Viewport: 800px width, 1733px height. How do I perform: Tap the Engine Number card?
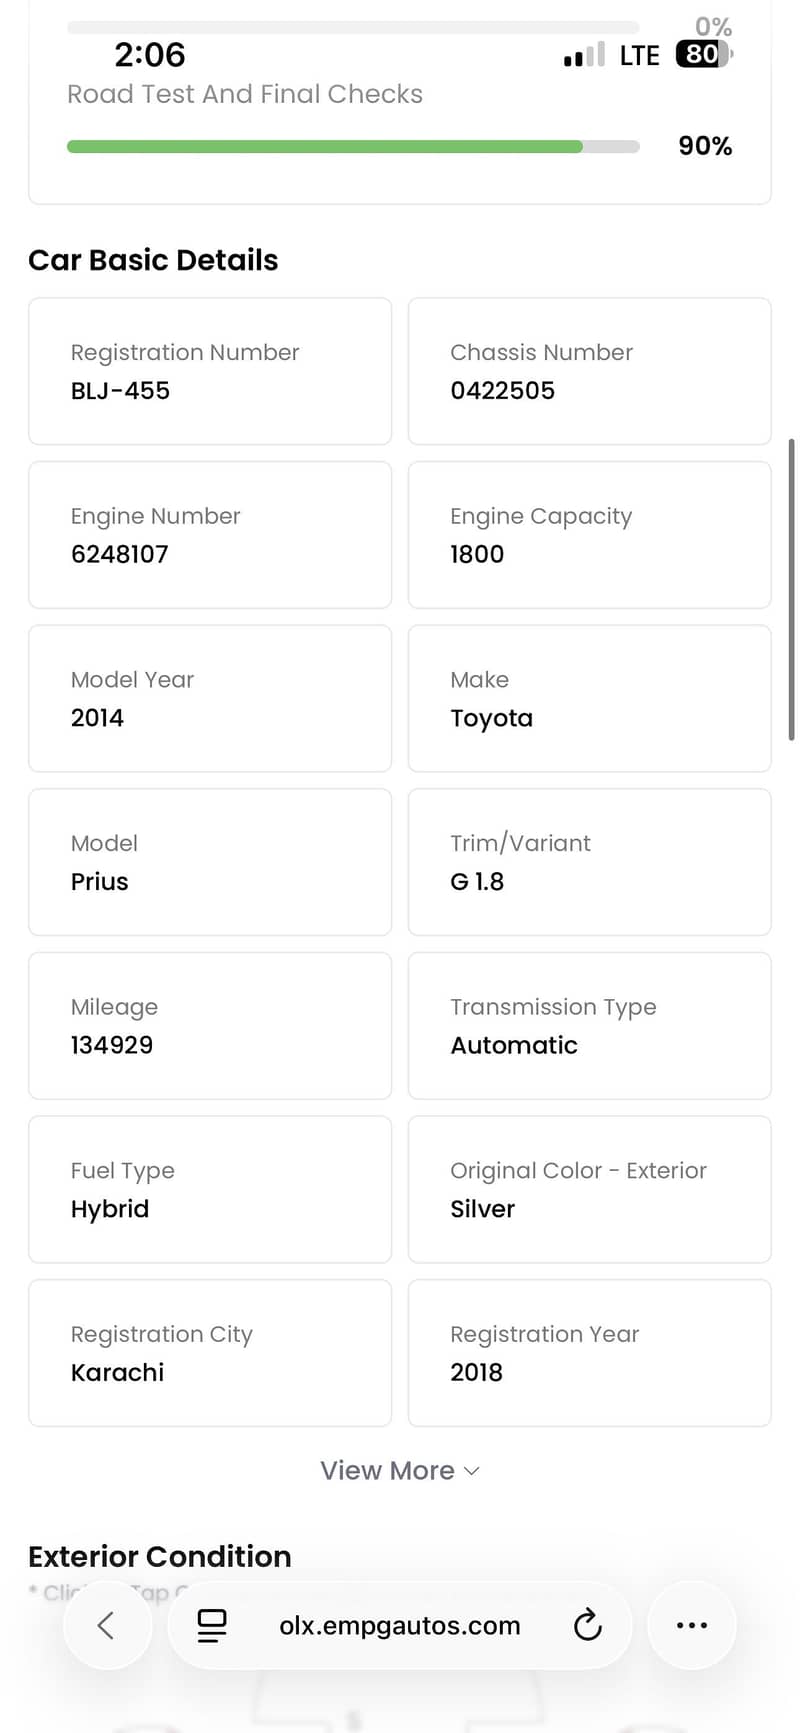pos(210,535)
